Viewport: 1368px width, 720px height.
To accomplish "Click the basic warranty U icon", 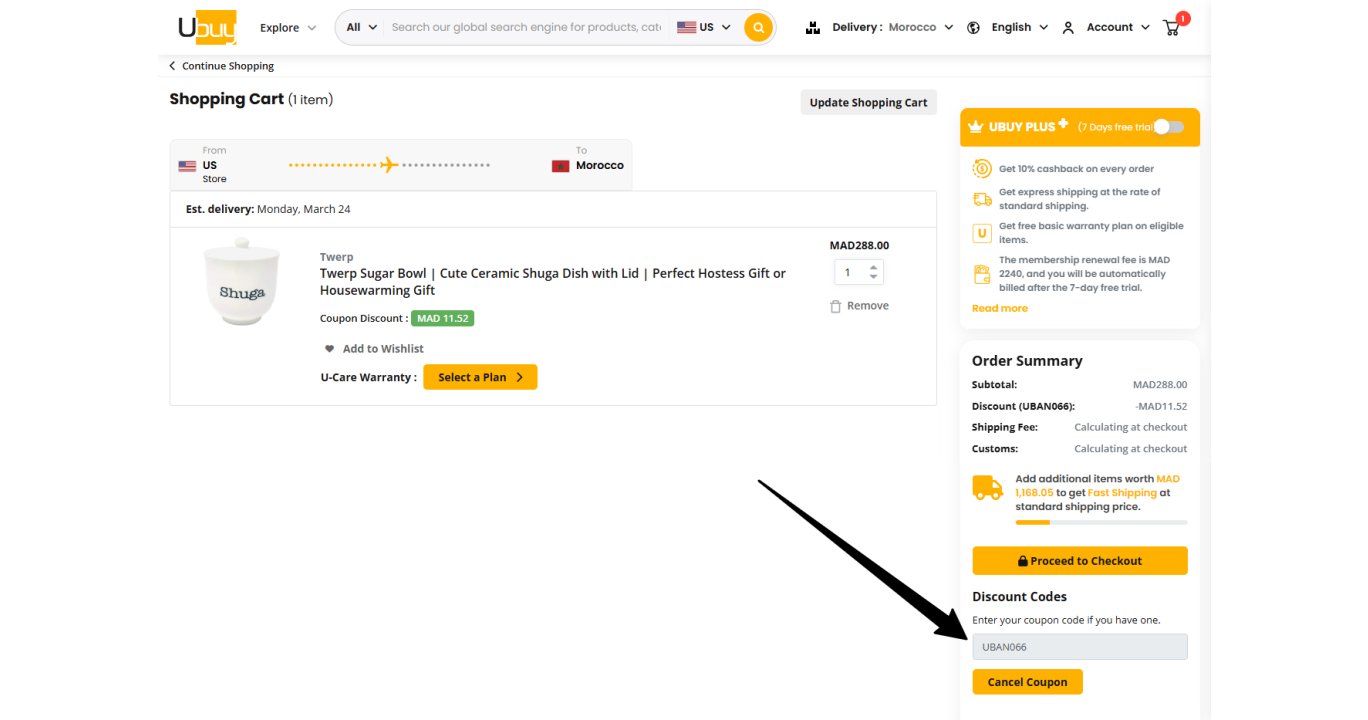I will tap(982, 233).
